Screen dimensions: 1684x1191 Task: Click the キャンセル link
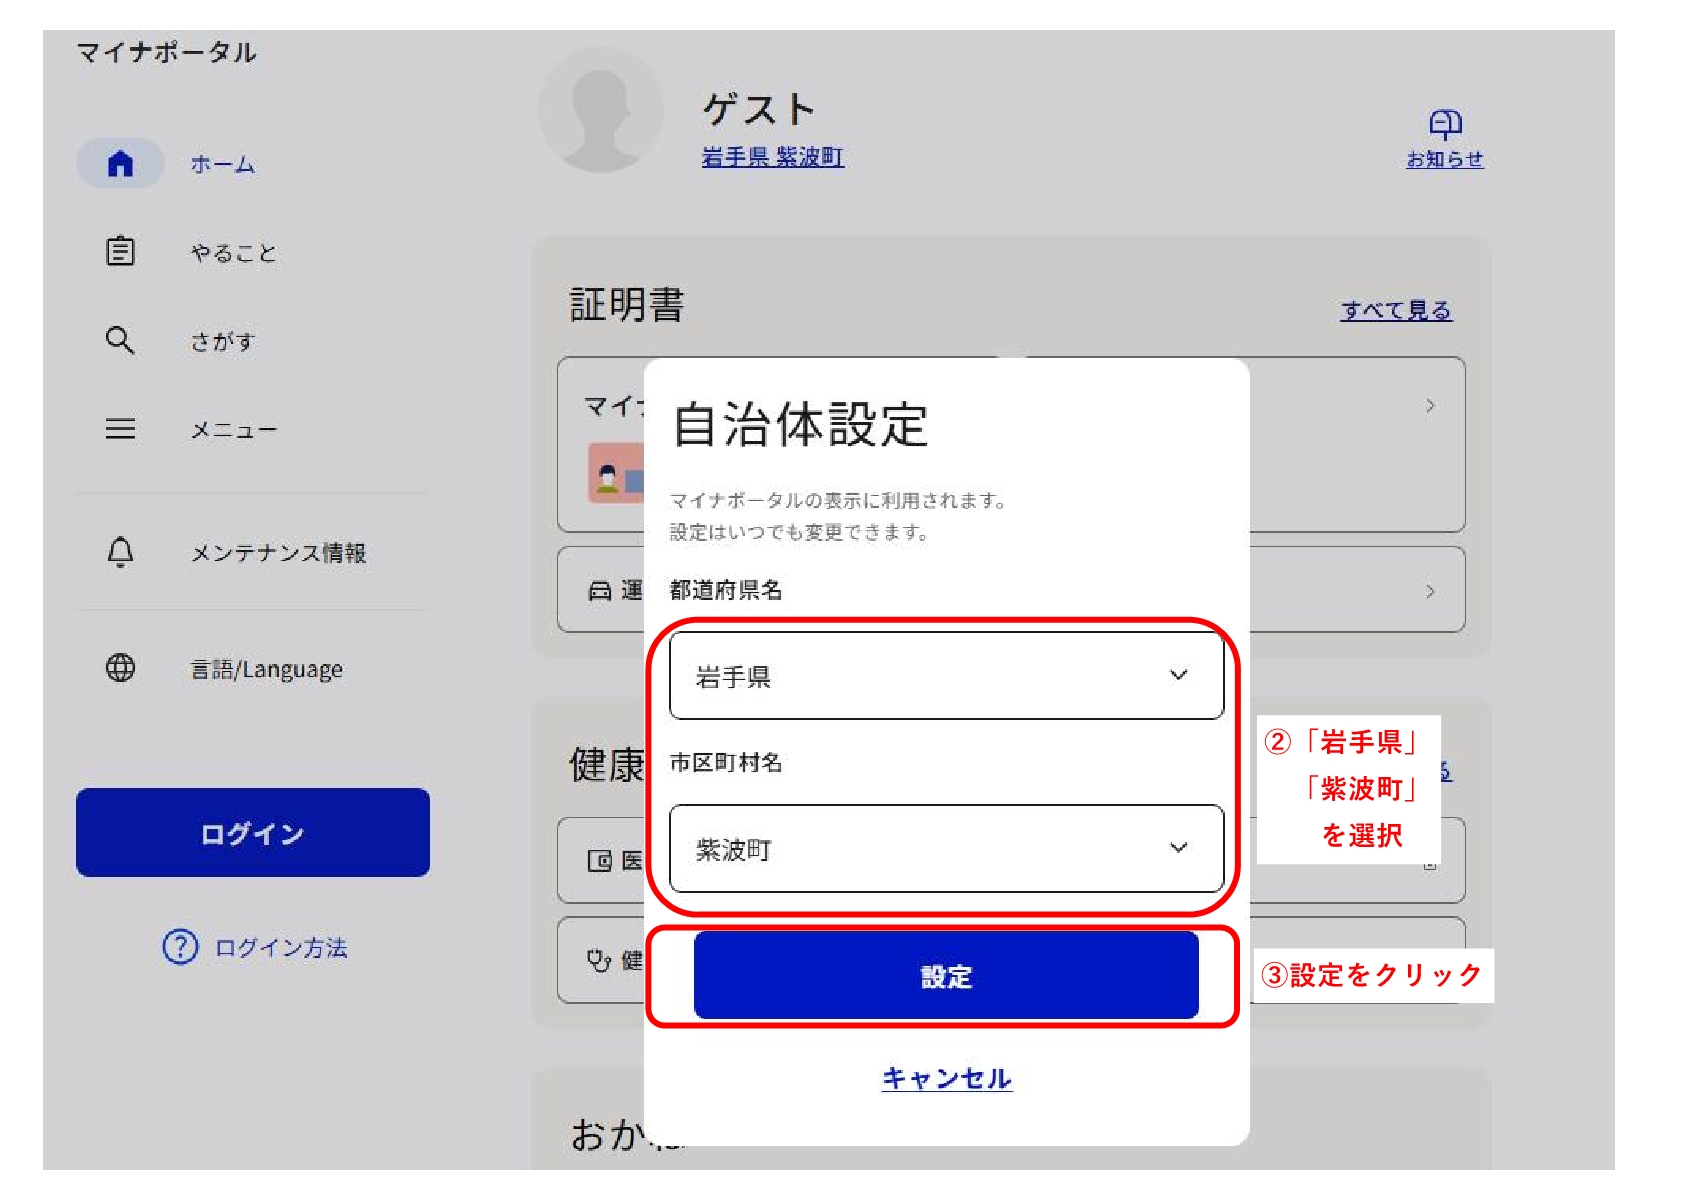click(946, 1078)
